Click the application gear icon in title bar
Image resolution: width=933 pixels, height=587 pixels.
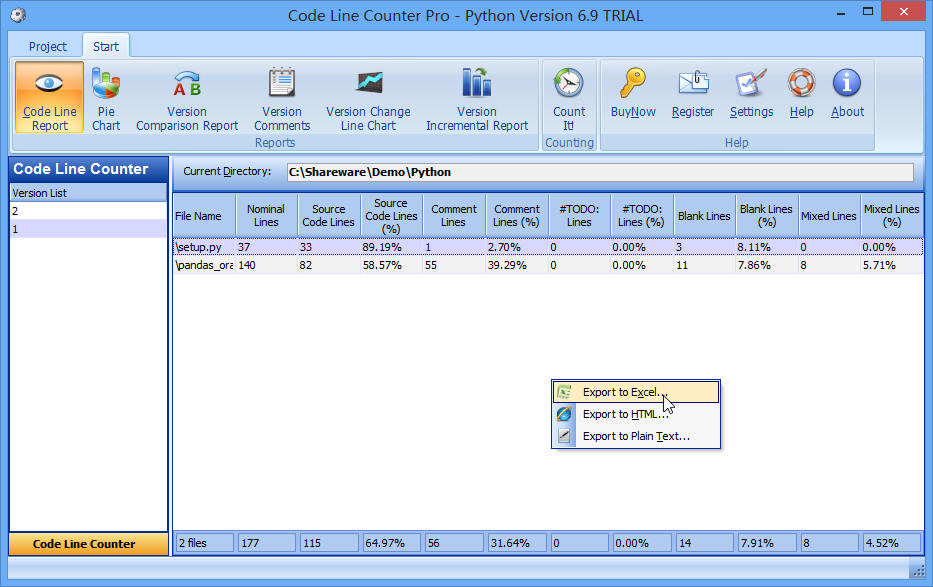tap(18, 15)
